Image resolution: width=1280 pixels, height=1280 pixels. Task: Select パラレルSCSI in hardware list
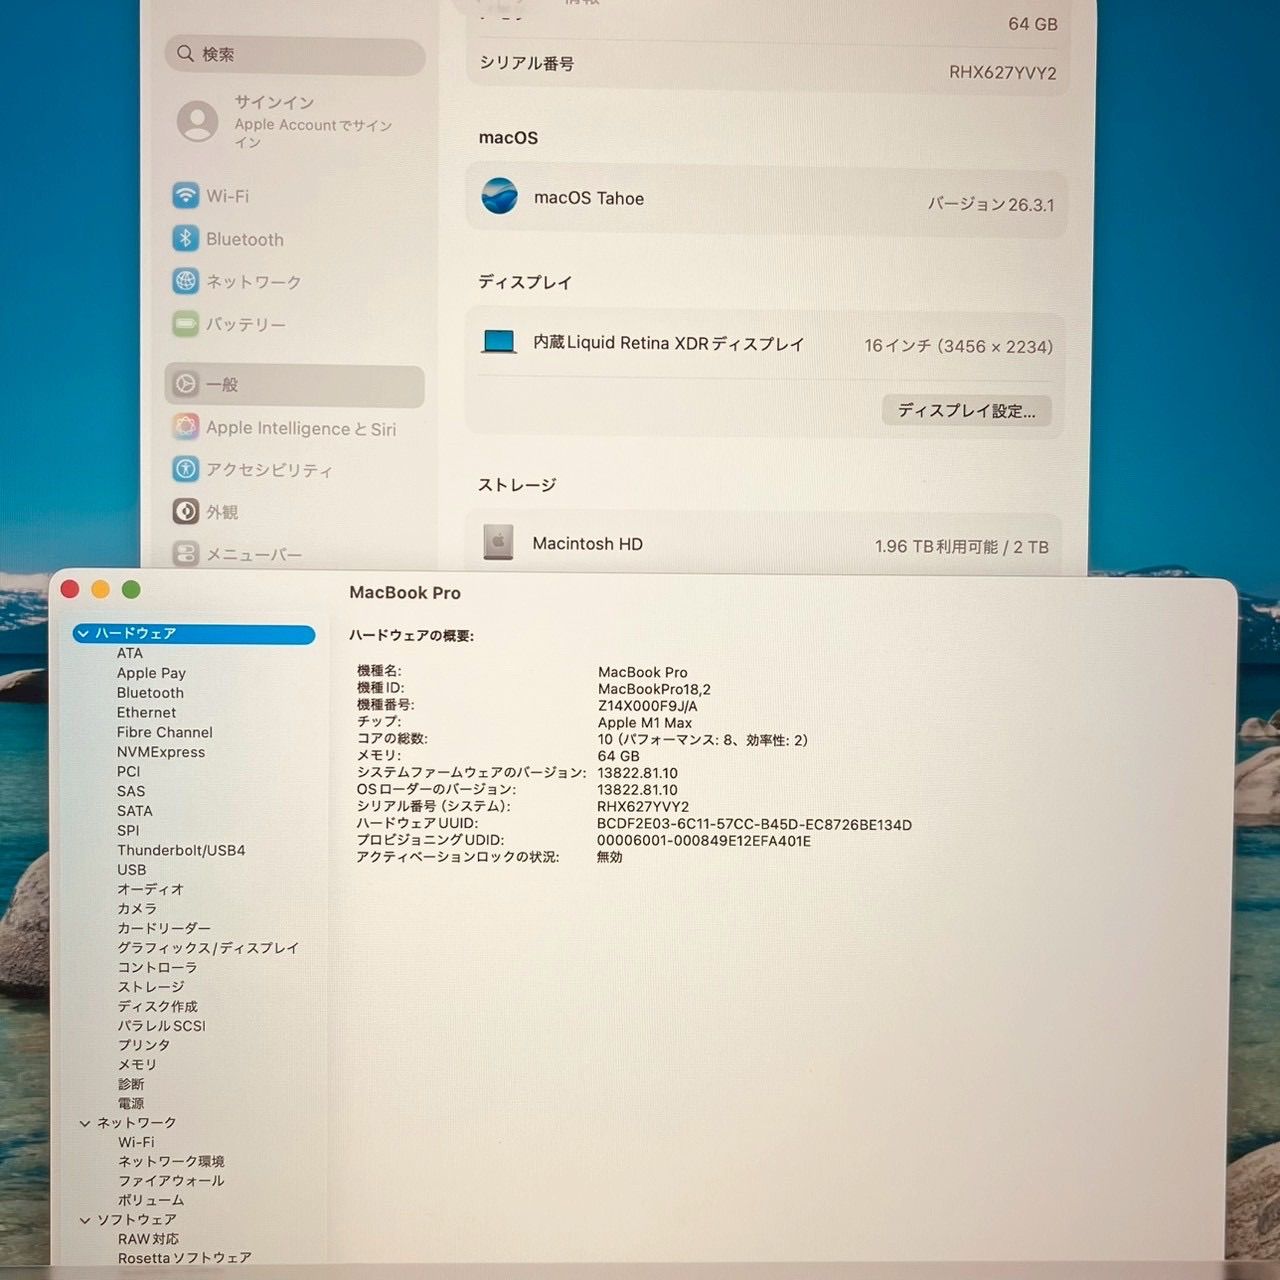pyautogui.click(x=162, y=1026)
